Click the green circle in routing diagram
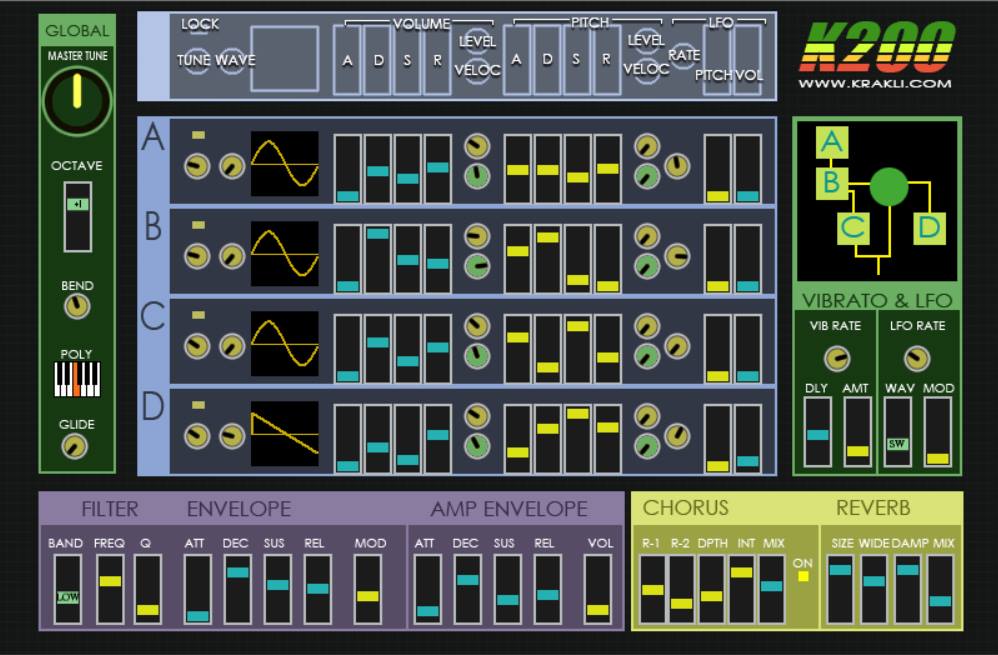This screenshot has height=655, width=998. click(889, 187)
